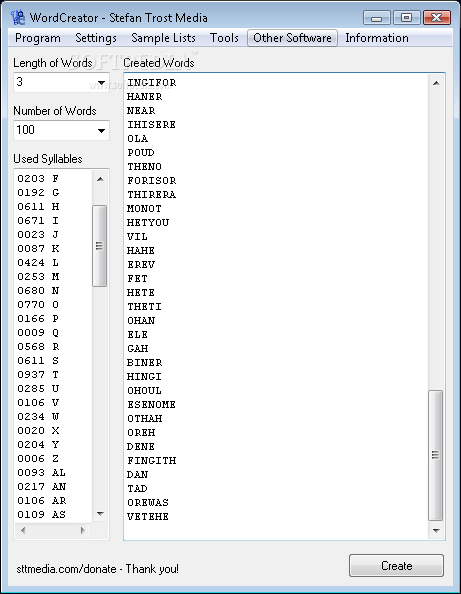Select the created word POUD
The width and height of the screenshot is (461, 594).
click(x=141, y=153)
